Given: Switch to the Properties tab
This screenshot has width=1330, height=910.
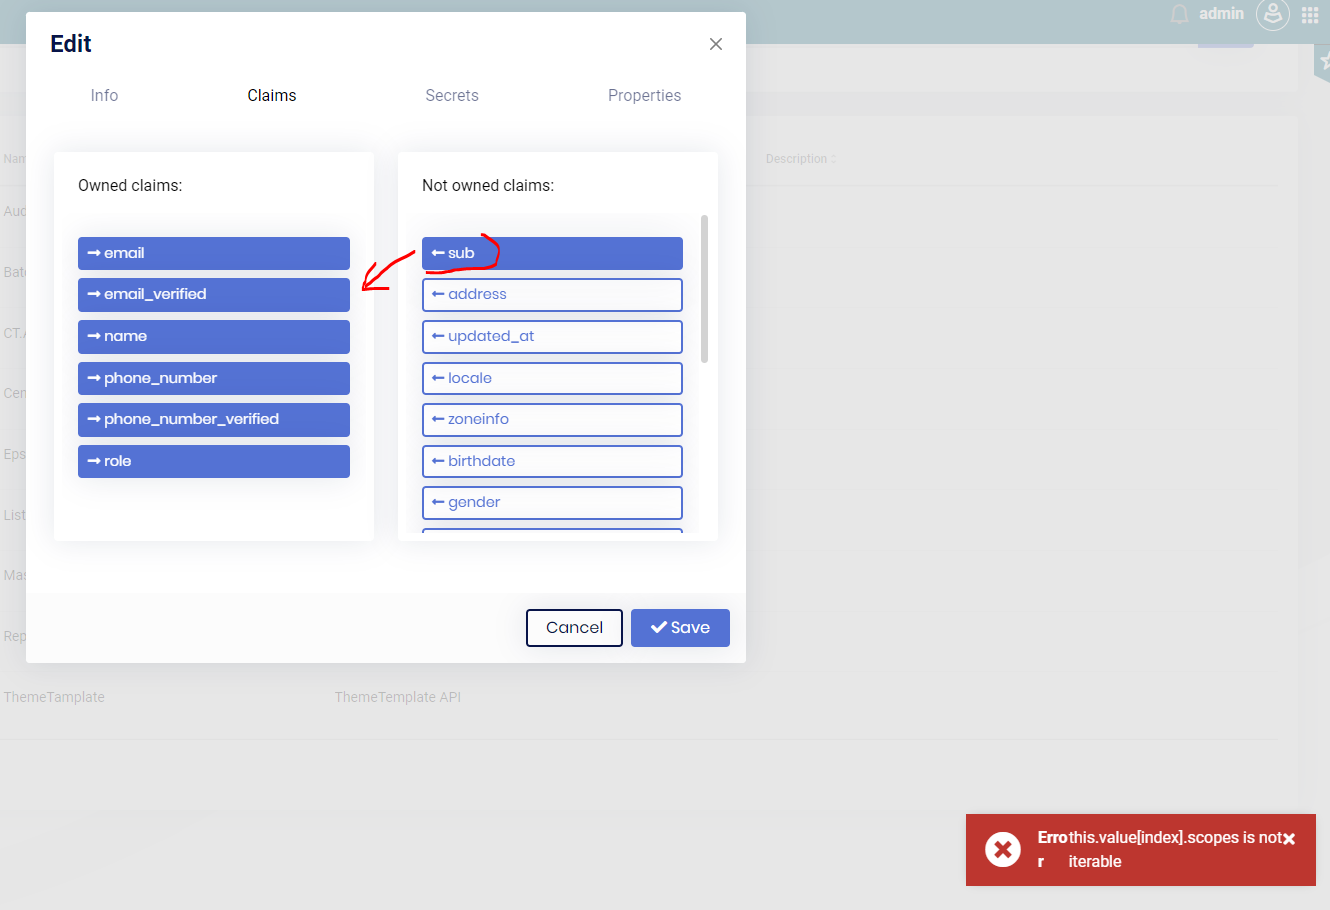Looking at the screenshot, I should tap(645, 96).
